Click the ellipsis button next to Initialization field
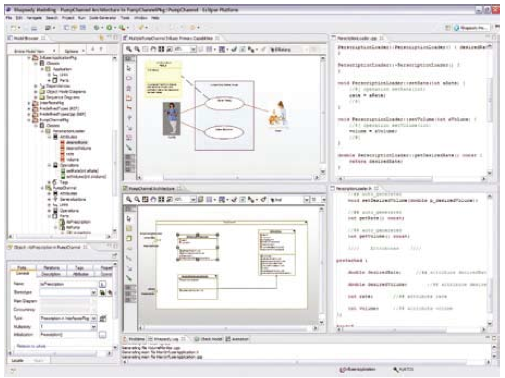 103,334
